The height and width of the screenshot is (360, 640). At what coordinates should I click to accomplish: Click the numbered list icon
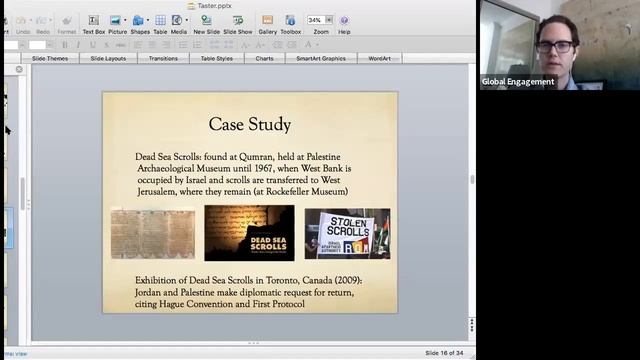tap(197, 45)
